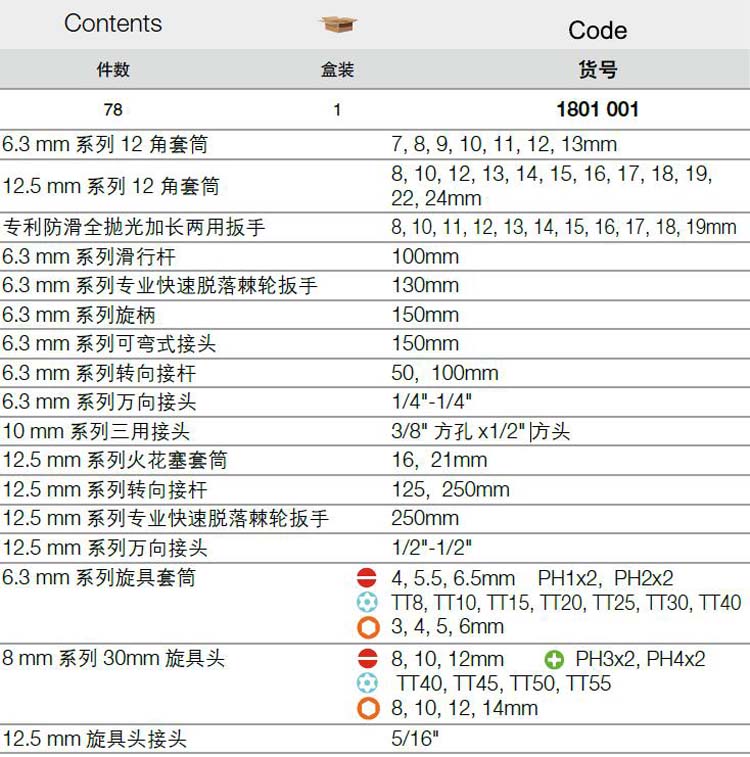Click the red slotted icon beside 8, 10, 12mm
The width and height of the screenshot is (750, 757).
tap(368, 659)
